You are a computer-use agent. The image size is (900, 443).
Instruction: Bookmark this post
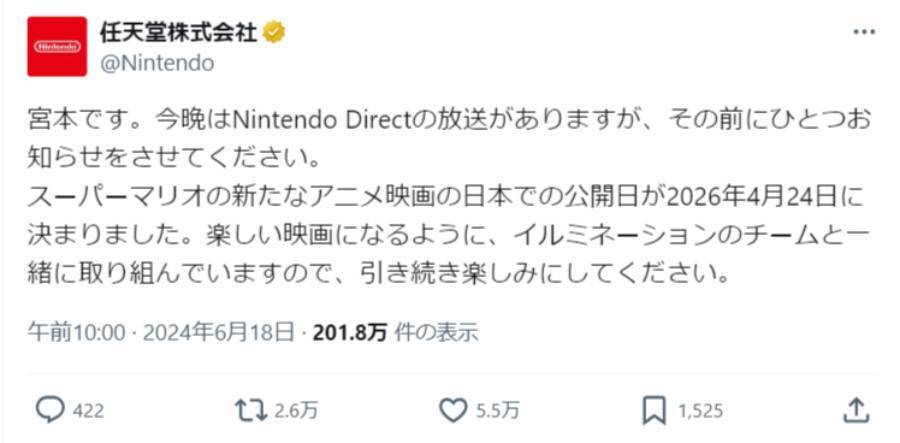(x=654, y=408)
